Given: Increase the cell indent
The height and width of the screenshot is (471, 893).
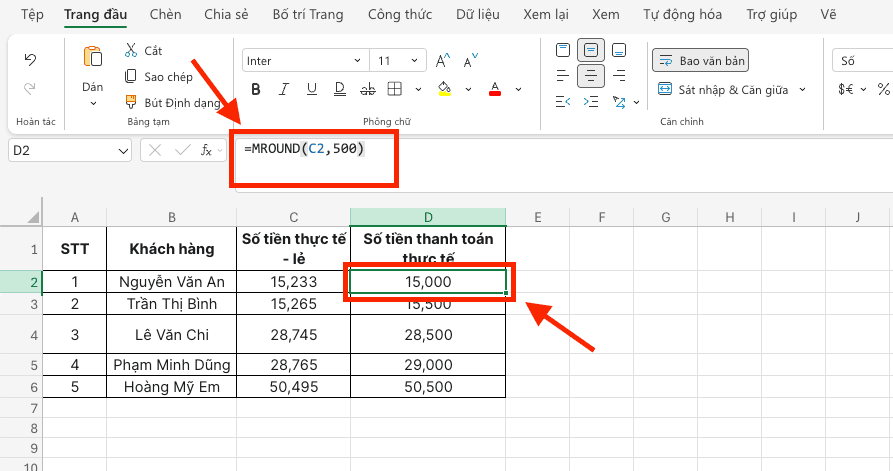Looking at the screenshot, I should [591, 102].
